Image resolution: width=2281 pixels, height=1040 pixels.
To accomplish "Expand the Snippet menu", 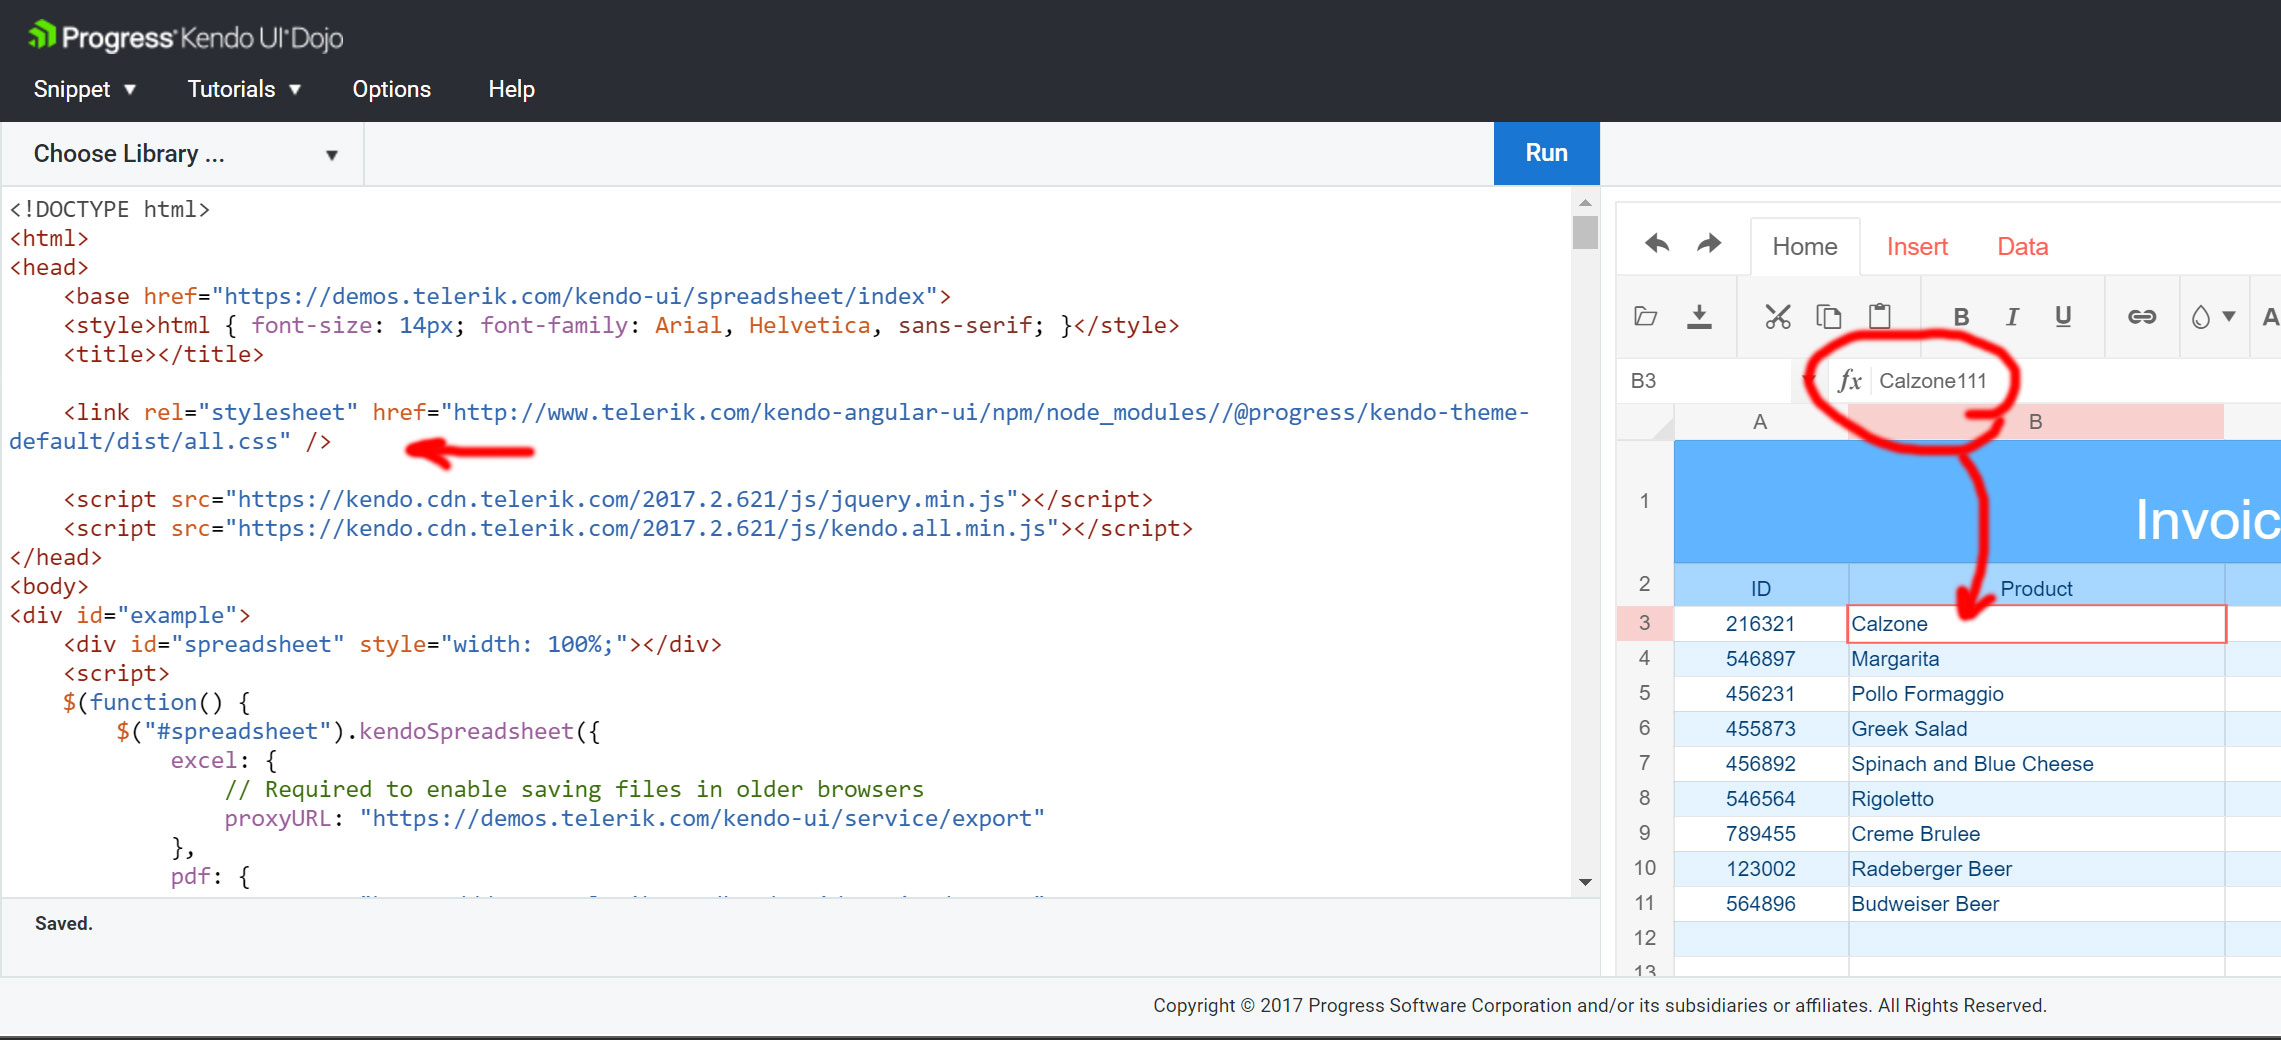I will 84,89.
